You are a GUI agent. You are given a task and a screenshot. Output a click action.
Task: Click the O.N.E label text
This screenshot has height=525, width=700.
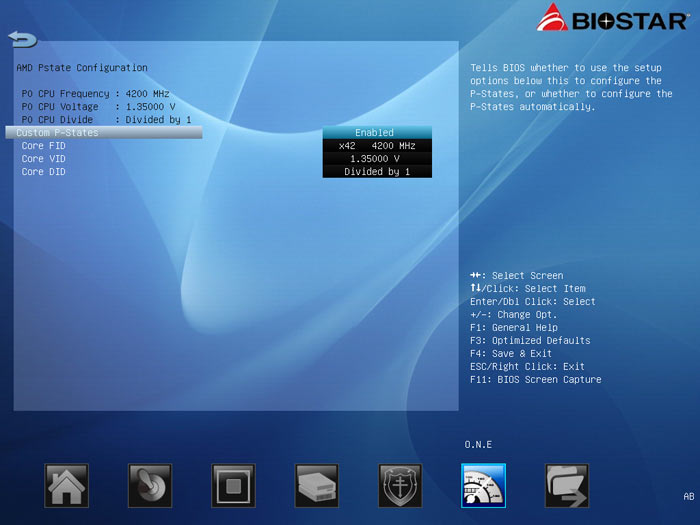pos(478,445)
